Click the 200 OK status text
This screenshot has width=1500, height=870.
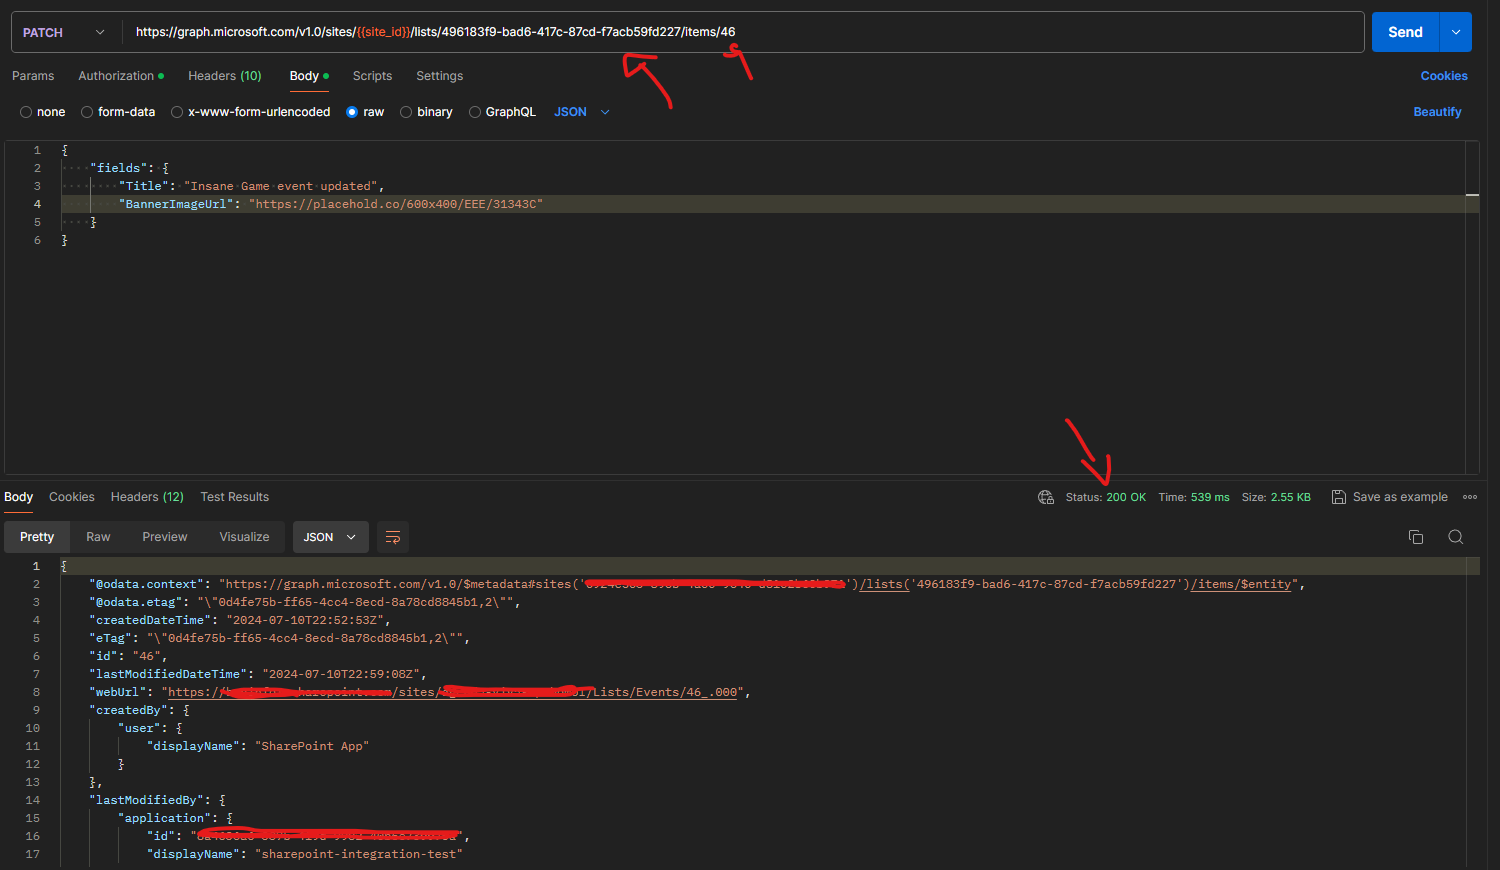1126,497
